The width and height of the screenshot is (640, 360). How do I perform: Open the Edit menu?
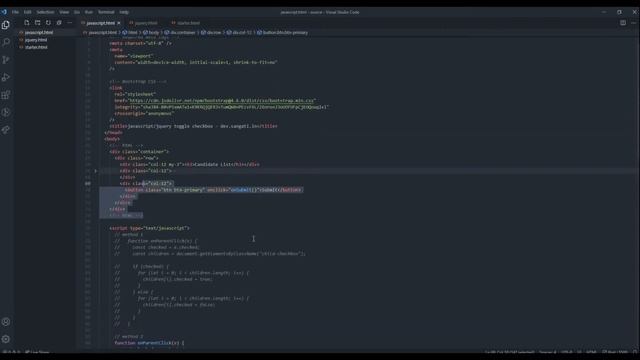pyautogui.click(x=27, y=12)
